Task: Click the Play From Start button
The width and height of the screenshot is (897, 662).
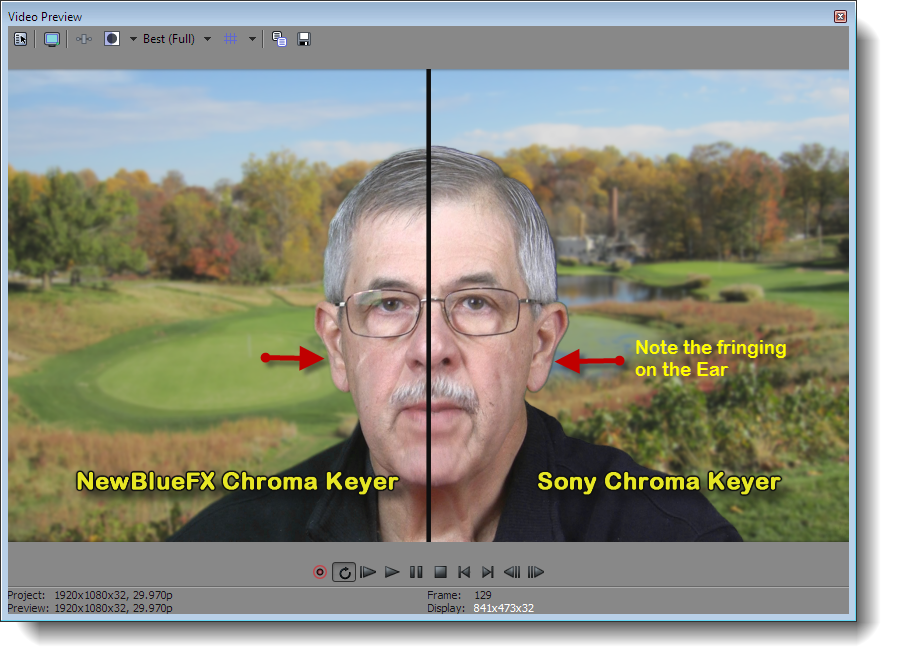Action: (x=368, y=572)
